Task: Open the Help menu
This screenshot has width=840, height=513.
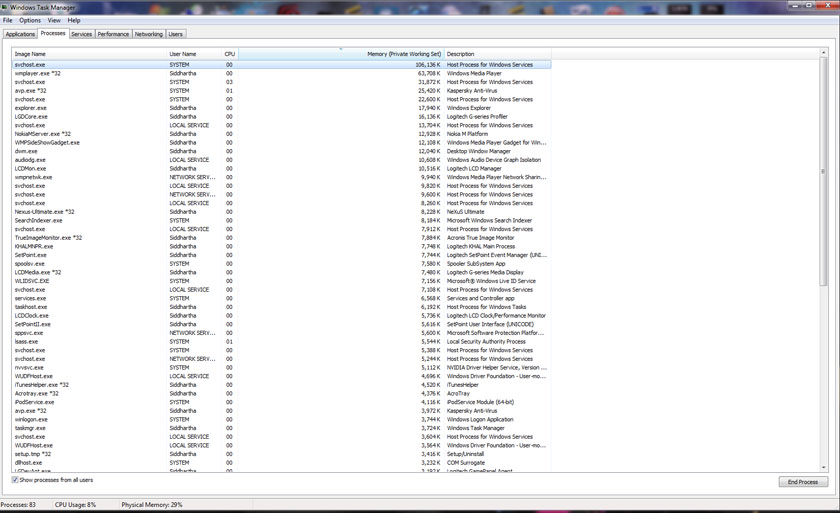Action: [x=74, y=20]
